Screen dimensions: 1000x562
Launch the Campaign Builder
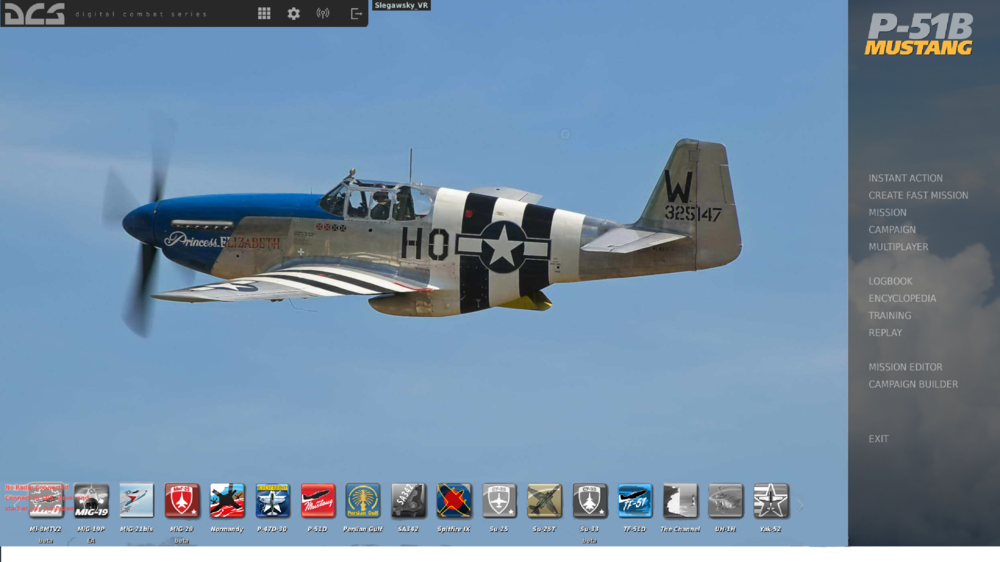point(913,385)
